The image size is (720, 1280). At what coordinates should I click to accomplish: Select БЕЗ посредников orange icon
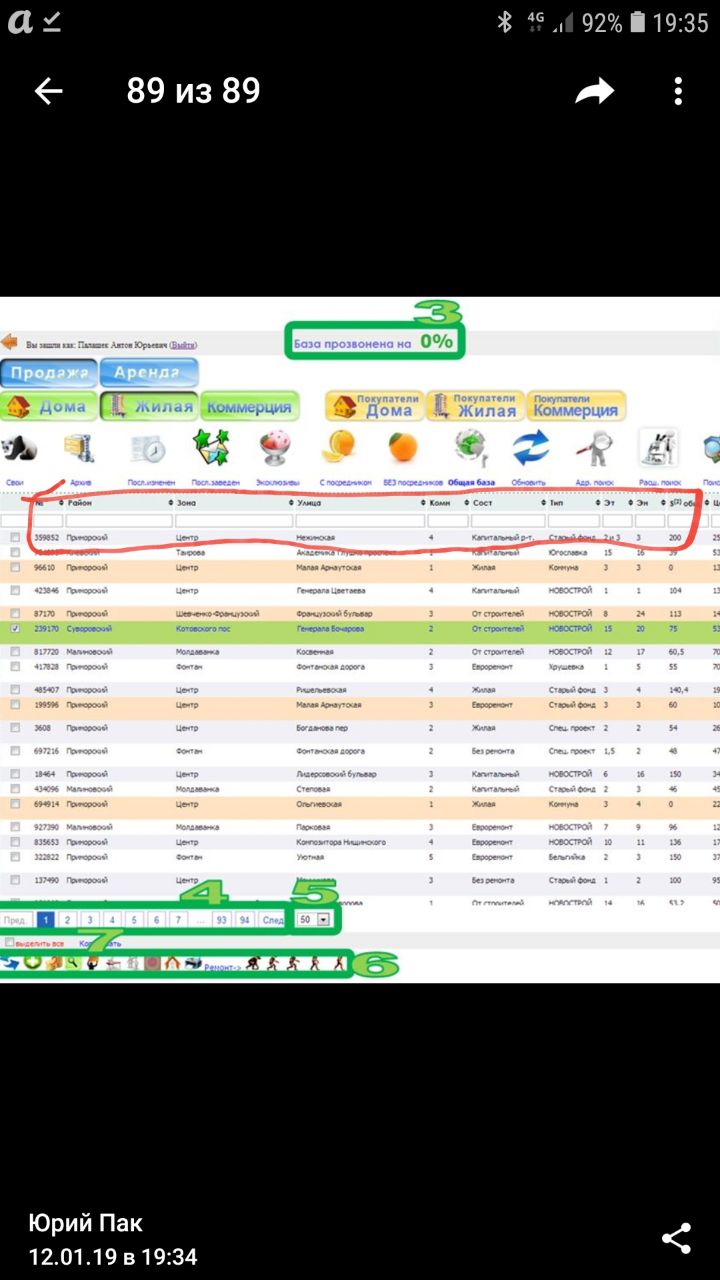tap(403, 447)
